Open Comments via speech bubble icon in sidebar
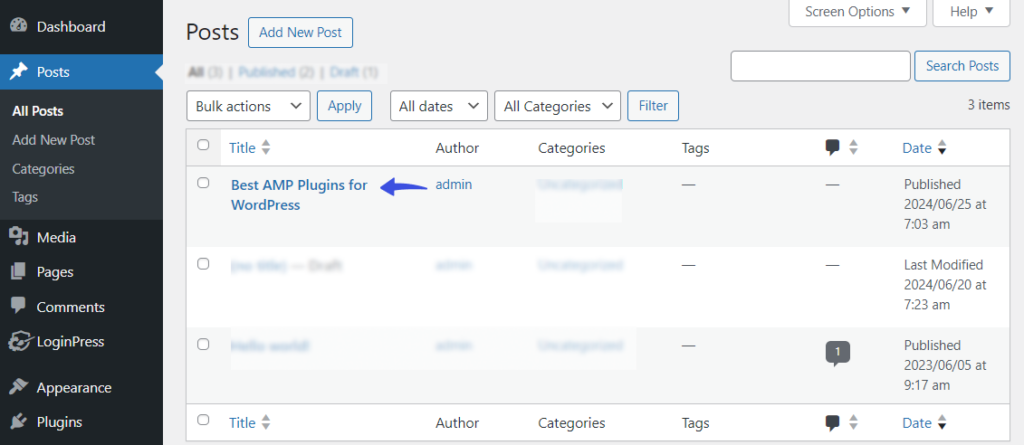The height and width of the screenshot is (445, 1024). pyautogui.click(x=19, y=306)
